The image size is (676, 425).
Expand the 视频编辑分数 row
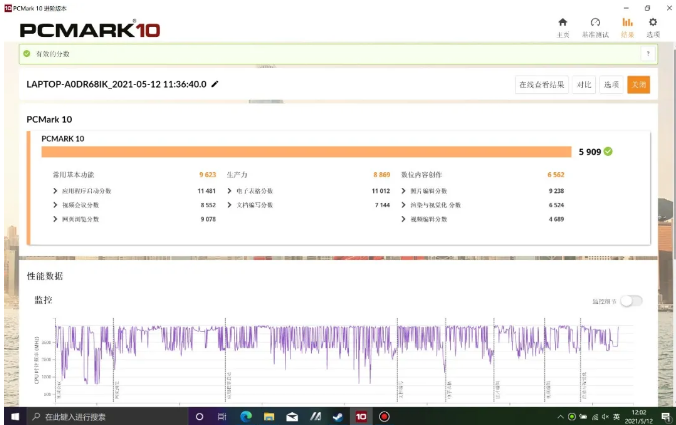click(404, 218)
